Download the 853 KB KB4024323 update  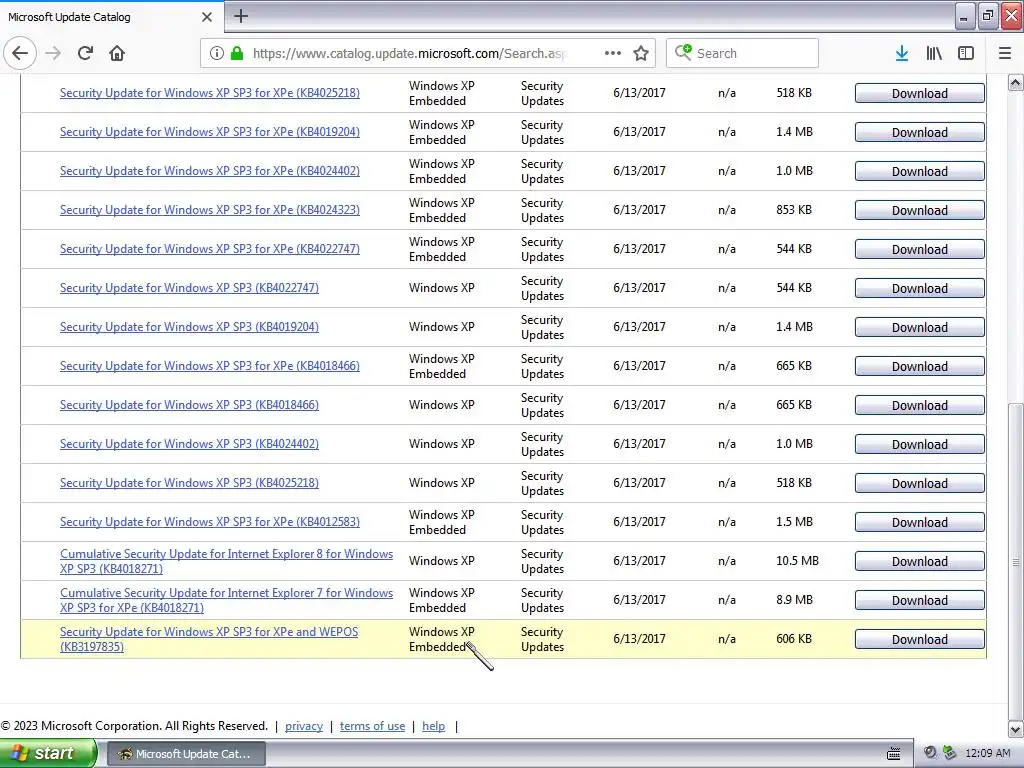pyautogui.click(x=920, y=210)
